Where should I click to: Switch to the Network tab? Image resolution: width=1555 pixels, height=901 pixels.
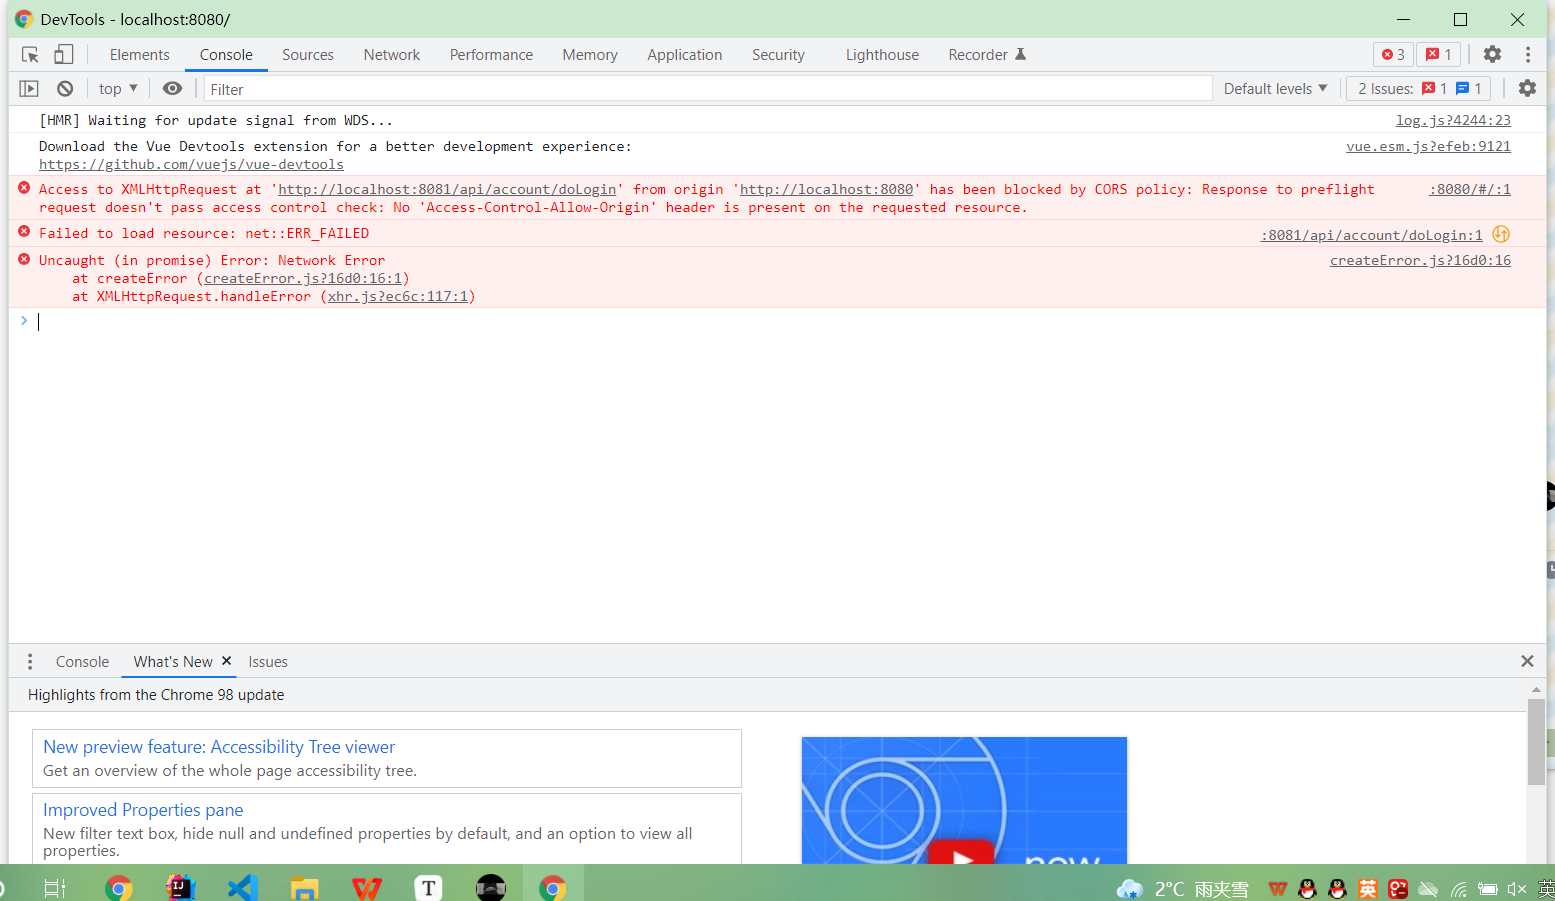(391, 54)
